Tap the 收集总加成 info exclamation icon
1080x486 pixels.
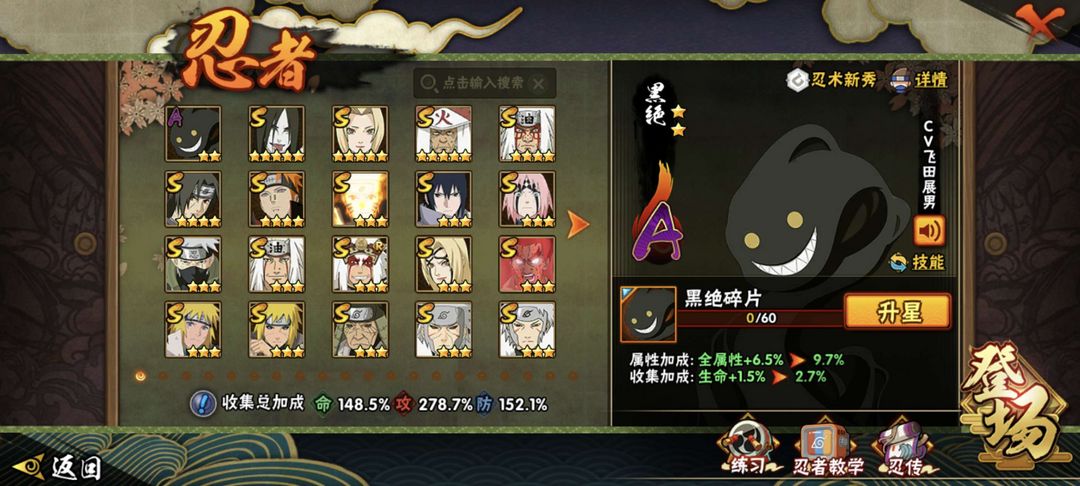click(x=202, y=403)
